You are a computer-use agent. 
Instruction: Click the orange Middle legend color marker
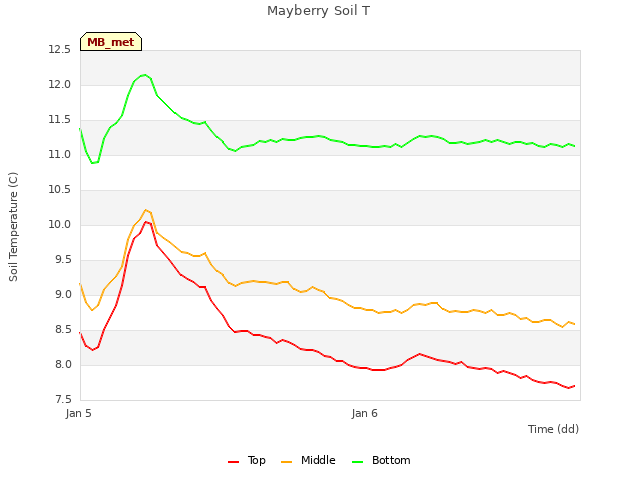tap(287, 462)
